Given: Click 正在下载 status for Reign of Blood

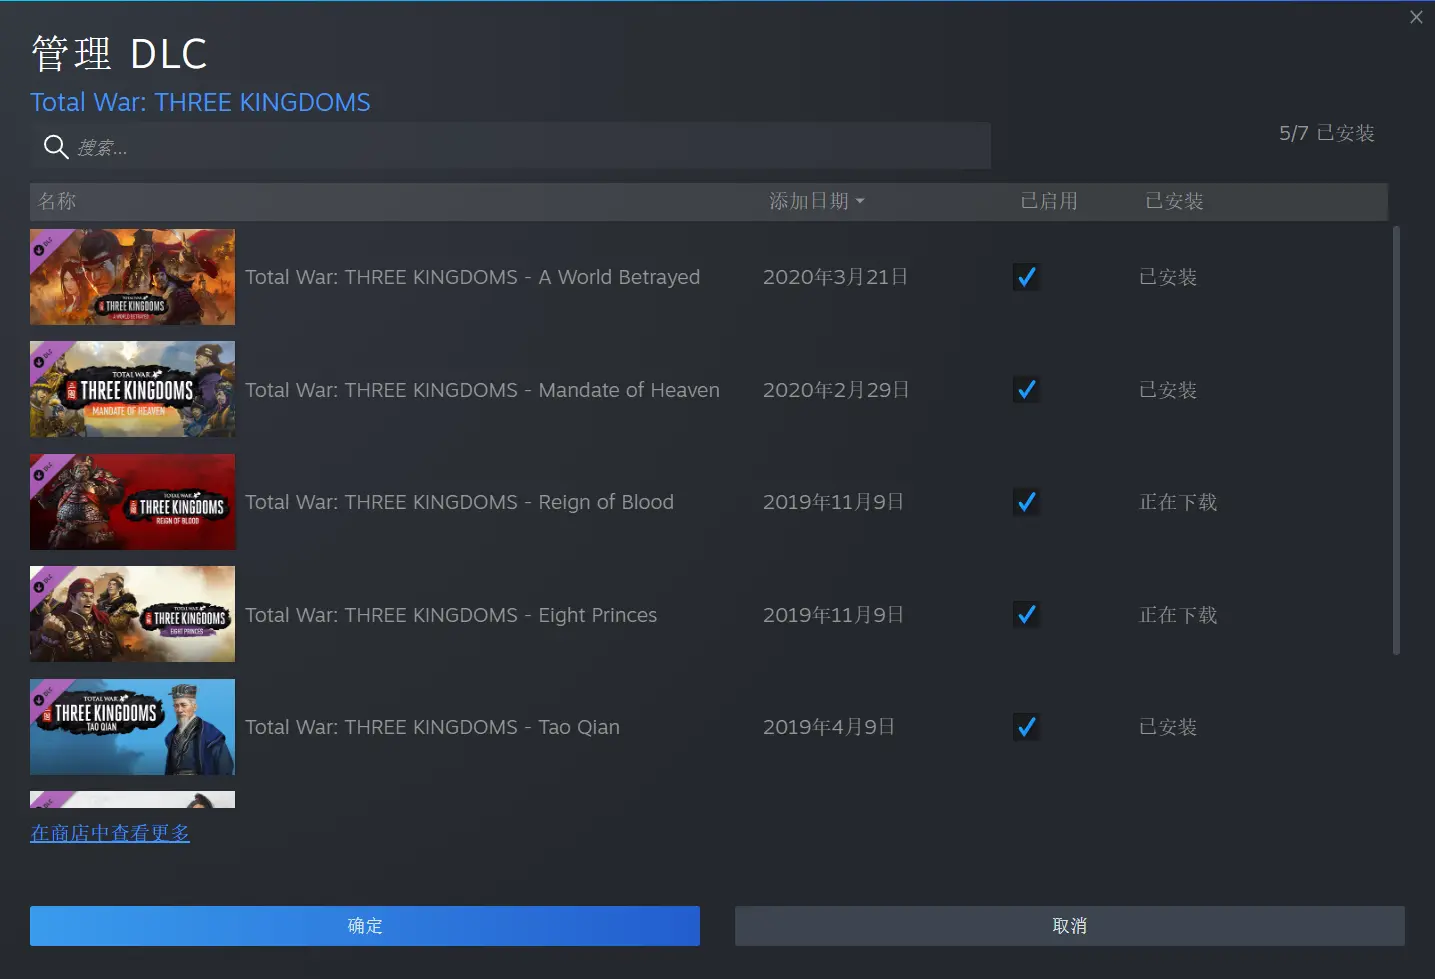Looking at the screenshot, I should [1178, 502].
